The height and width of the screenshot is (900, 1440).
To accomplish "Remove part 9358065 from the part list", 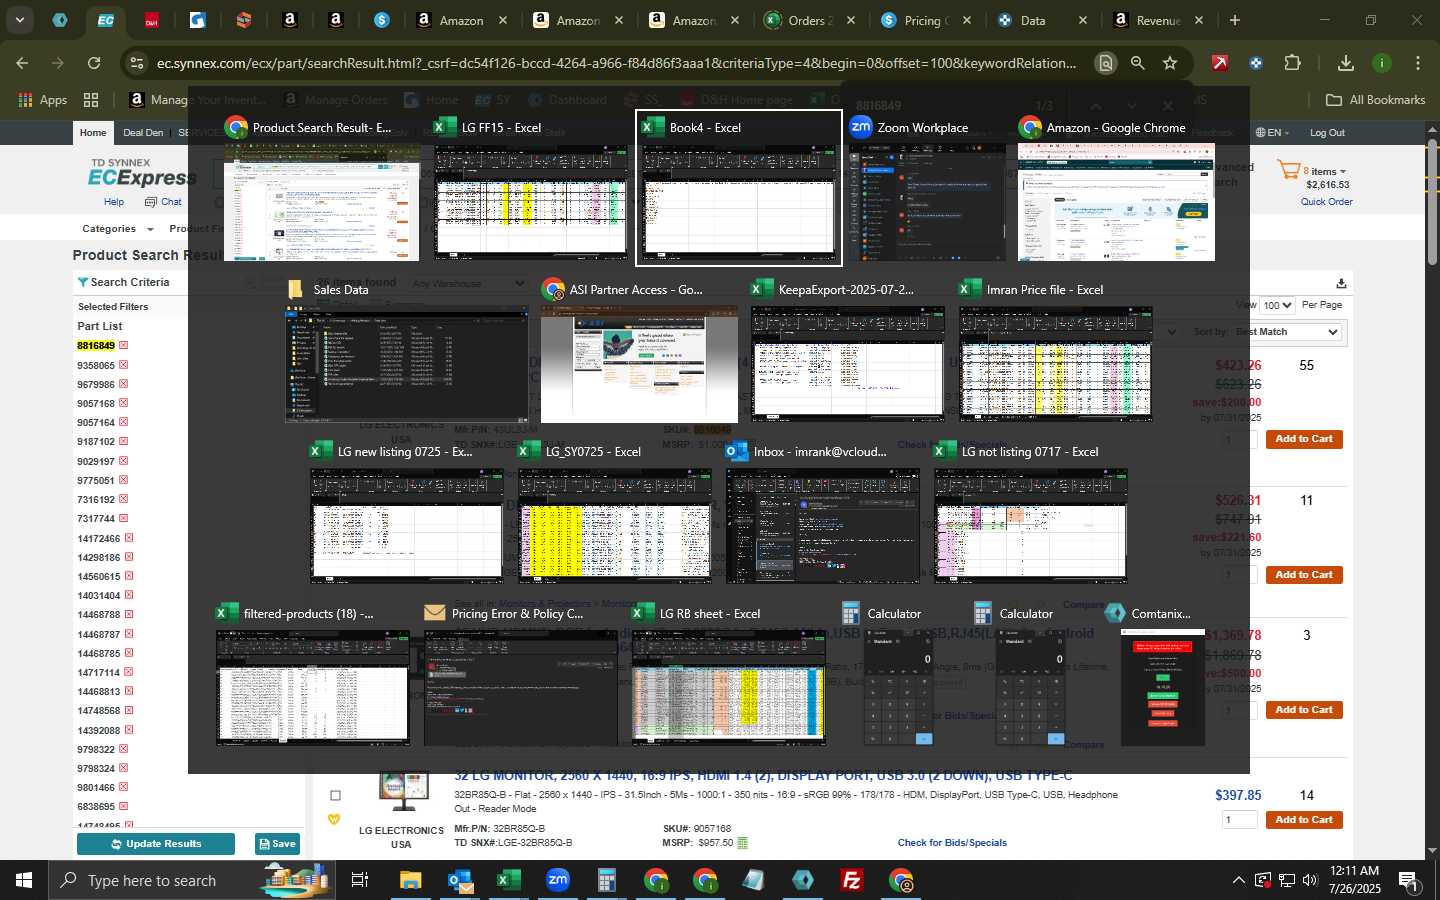I will click(124, 365).
